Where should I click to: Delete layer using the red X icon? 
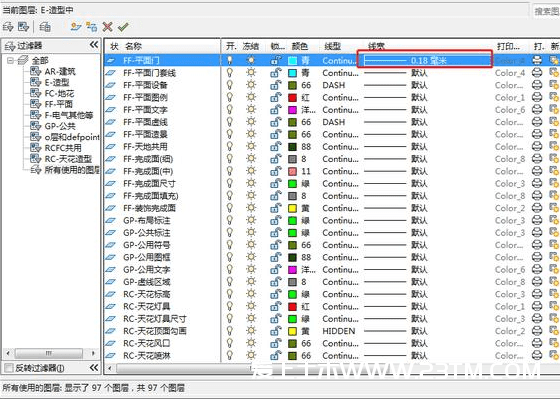point(107,26)
